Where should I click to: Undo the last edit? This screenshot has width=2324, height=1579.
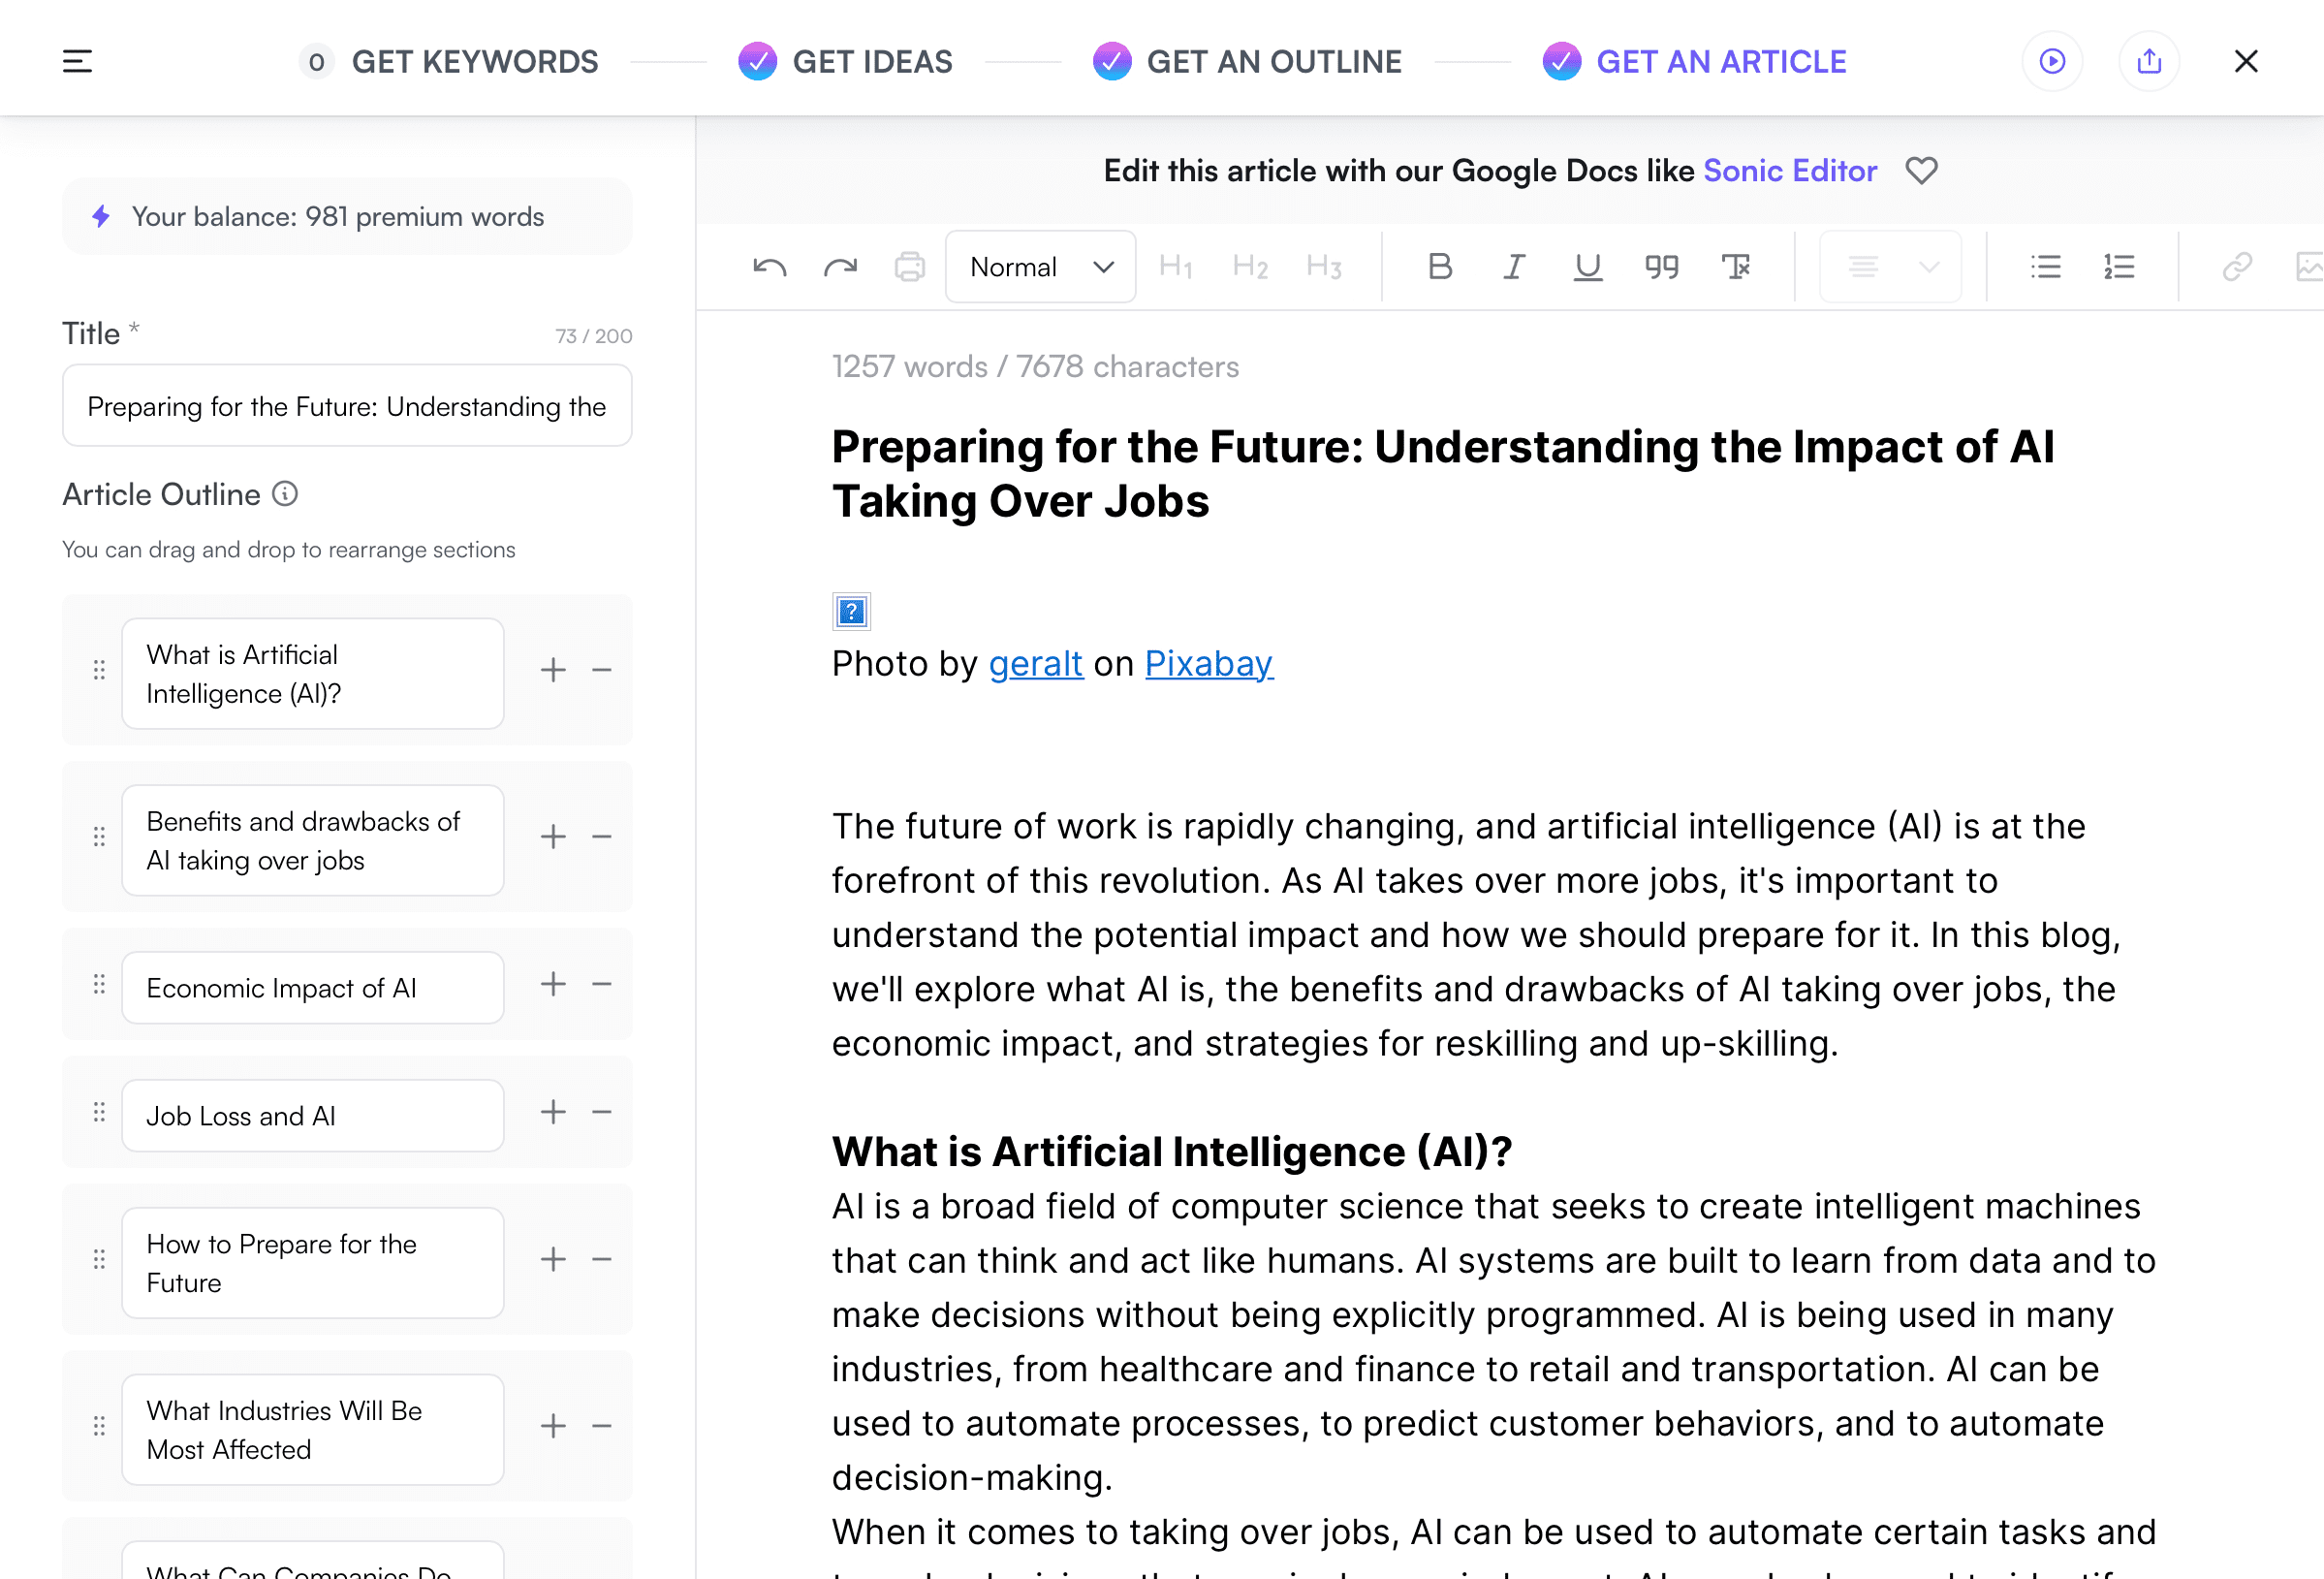point(769,266)
